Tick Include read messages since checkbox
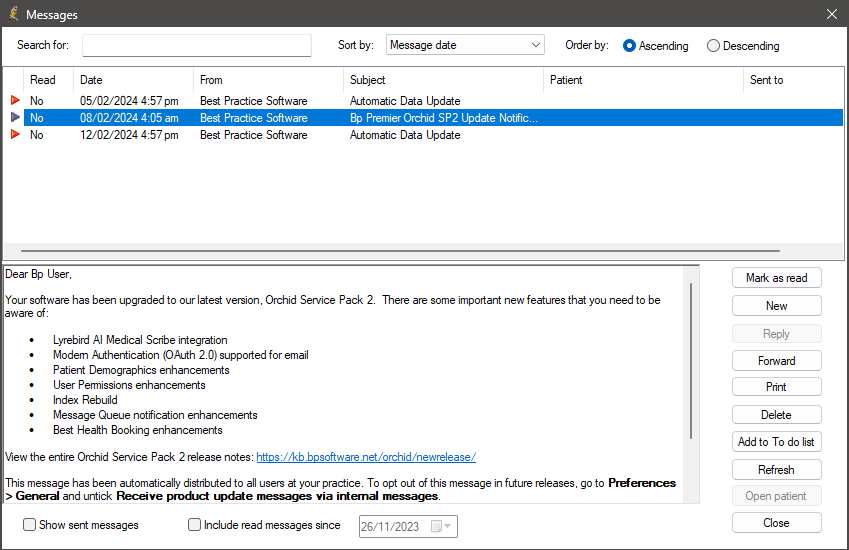The image size is (849, 550). click(194, 525)
